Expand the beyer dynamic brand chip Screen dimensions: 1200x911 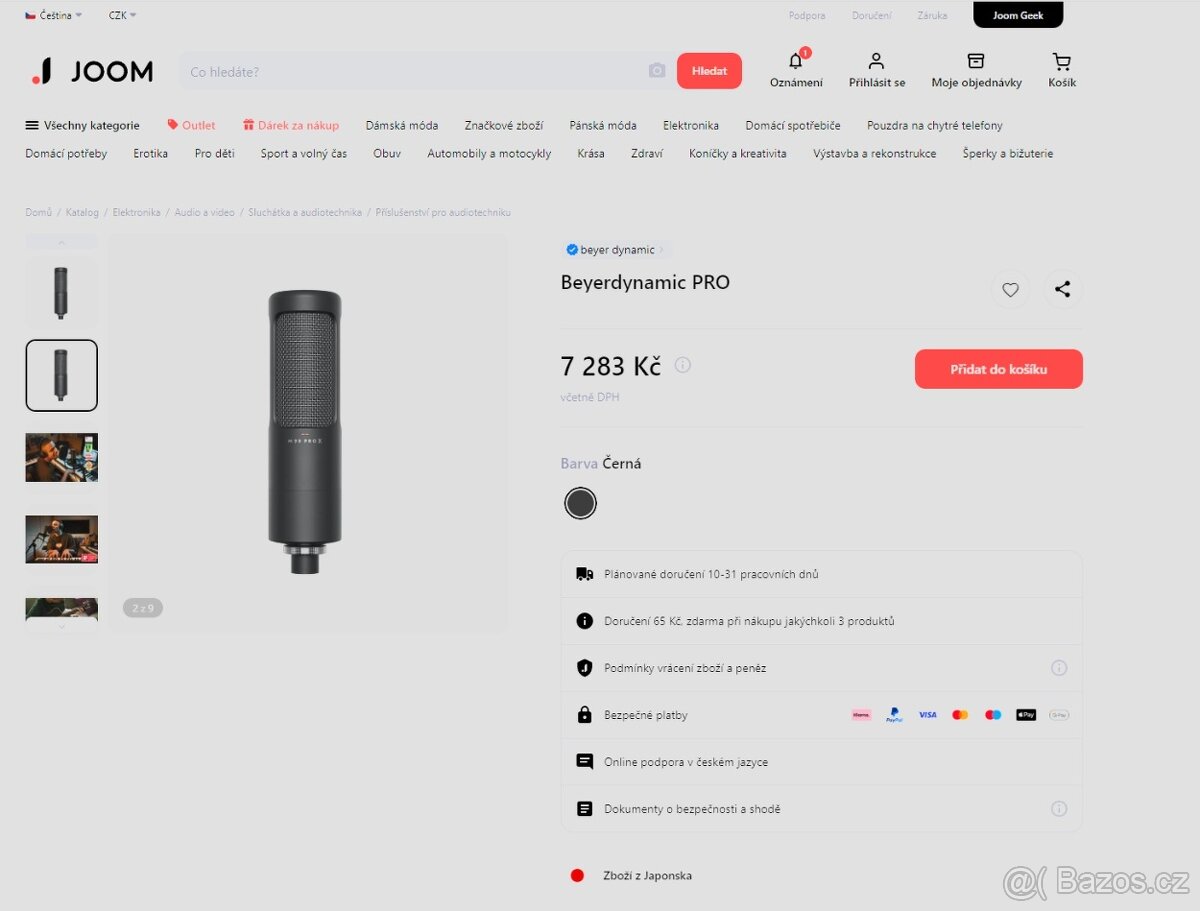pos(615,250)
